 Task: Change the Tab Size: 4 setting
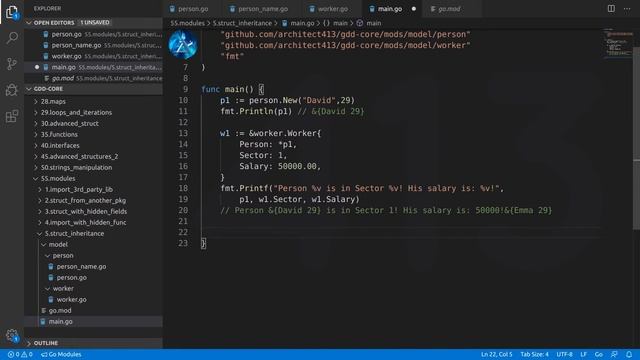click(534, 354)
